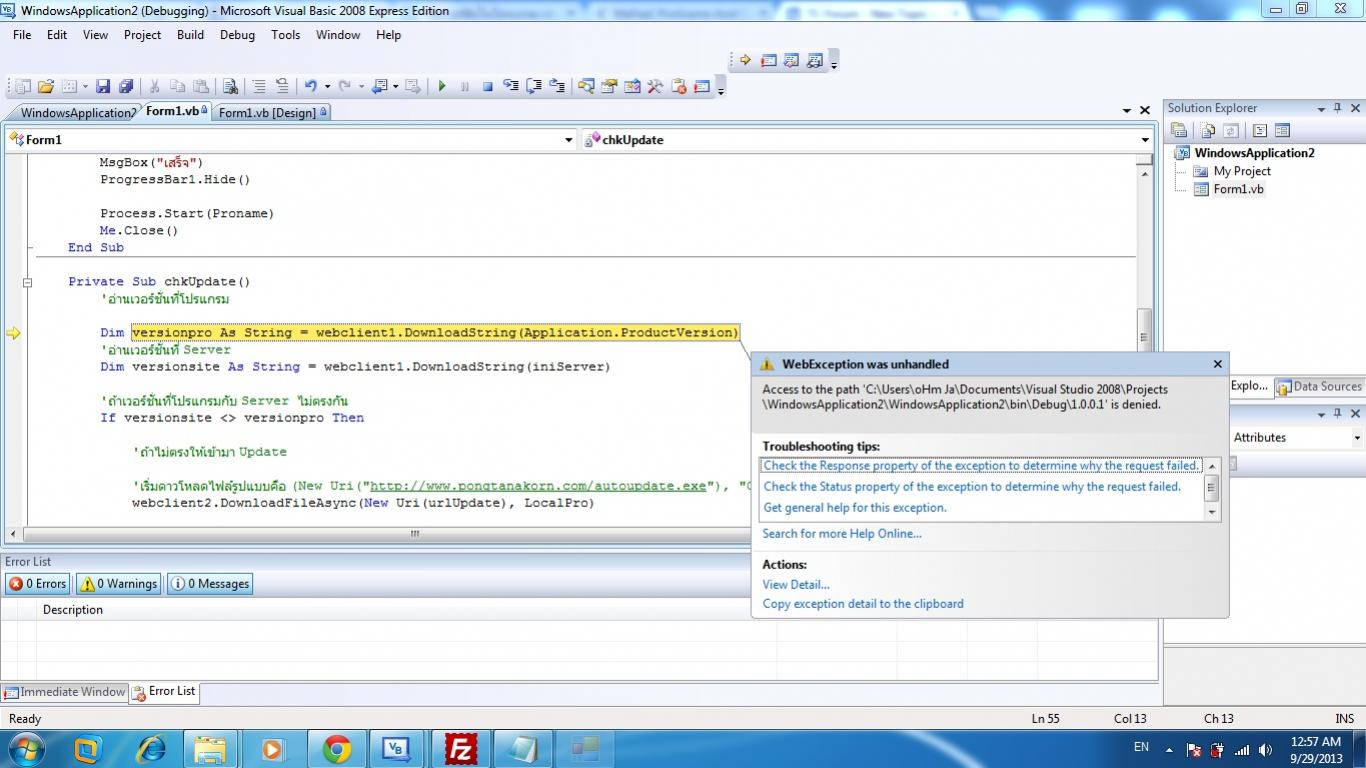This screenshot has height=768, width=1366.
Task: Click the Stop Debugging square icon
Action: pos(488,86)
